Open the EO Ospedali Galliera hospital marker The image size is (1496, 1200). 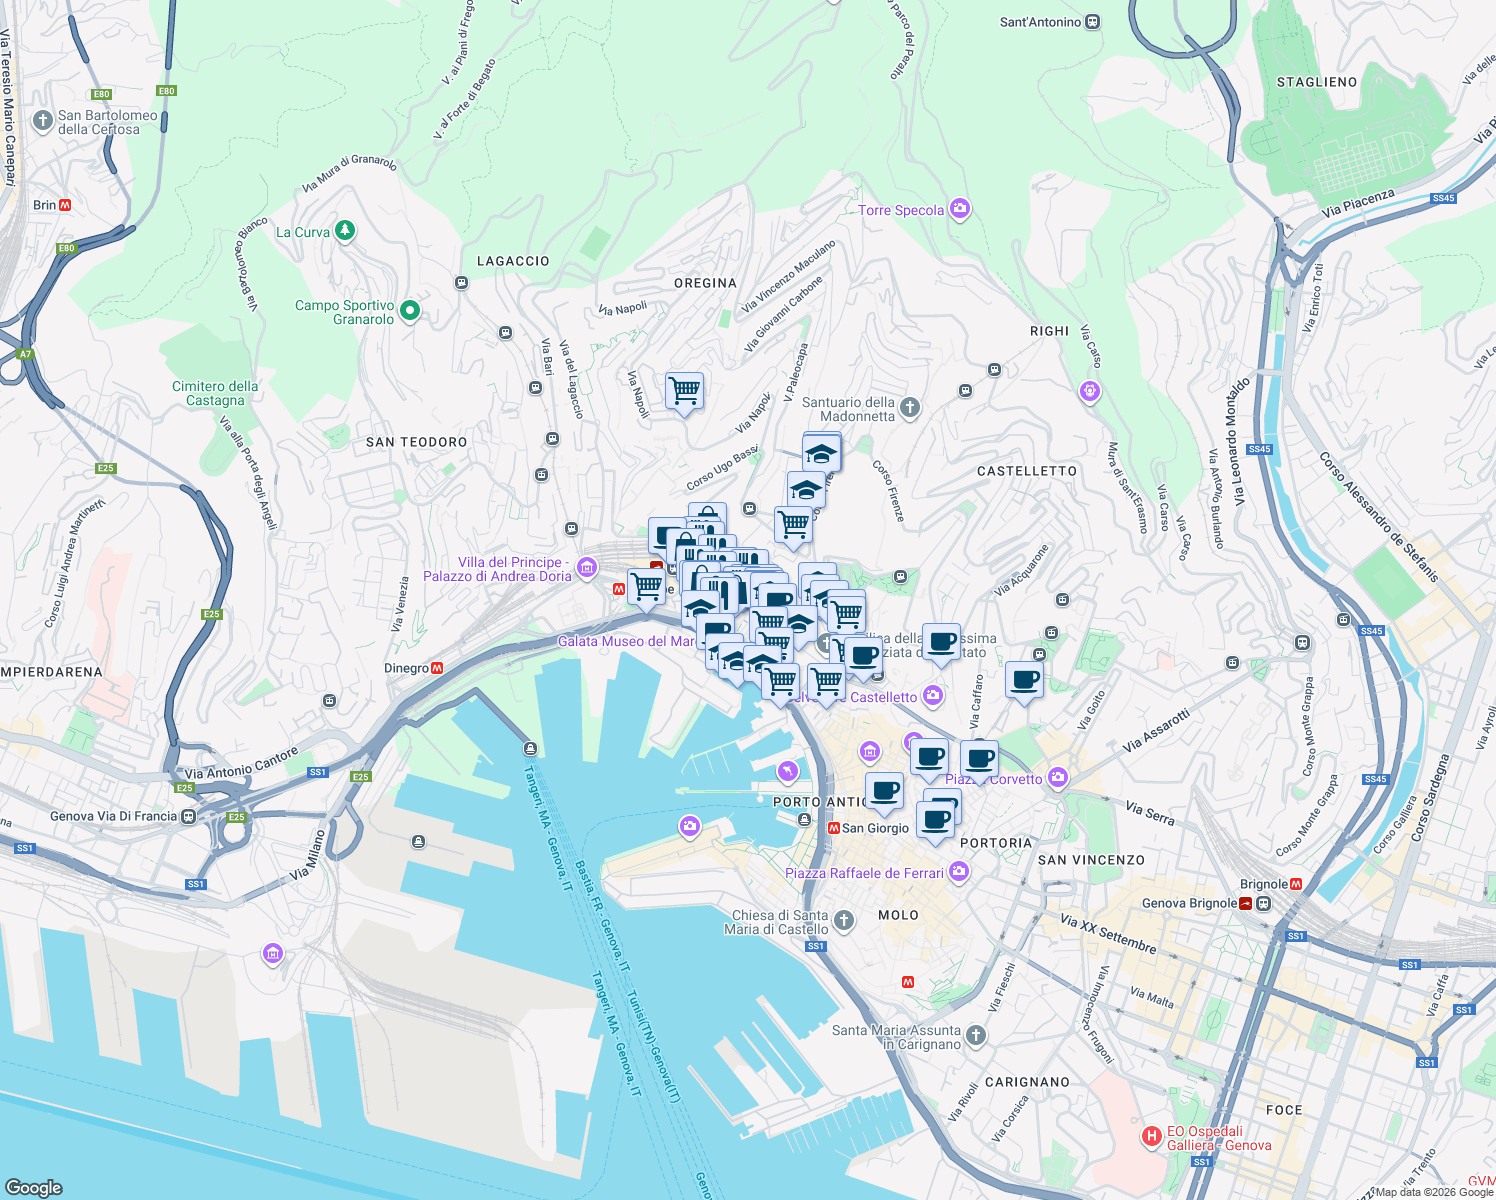(x=1152, y=1137)
